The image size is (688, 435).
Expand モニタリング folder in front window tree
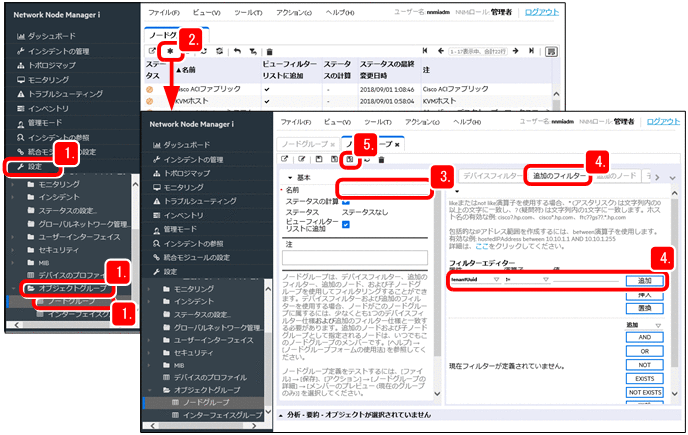(x=150, y=289)
